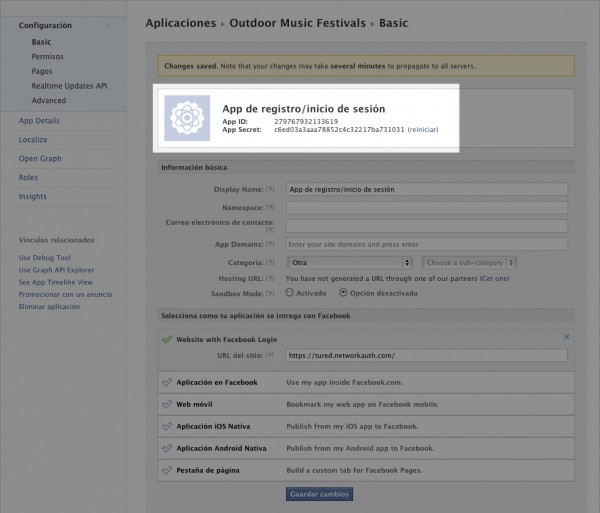Expand the Web móvil integration row

tap(366, 404)
